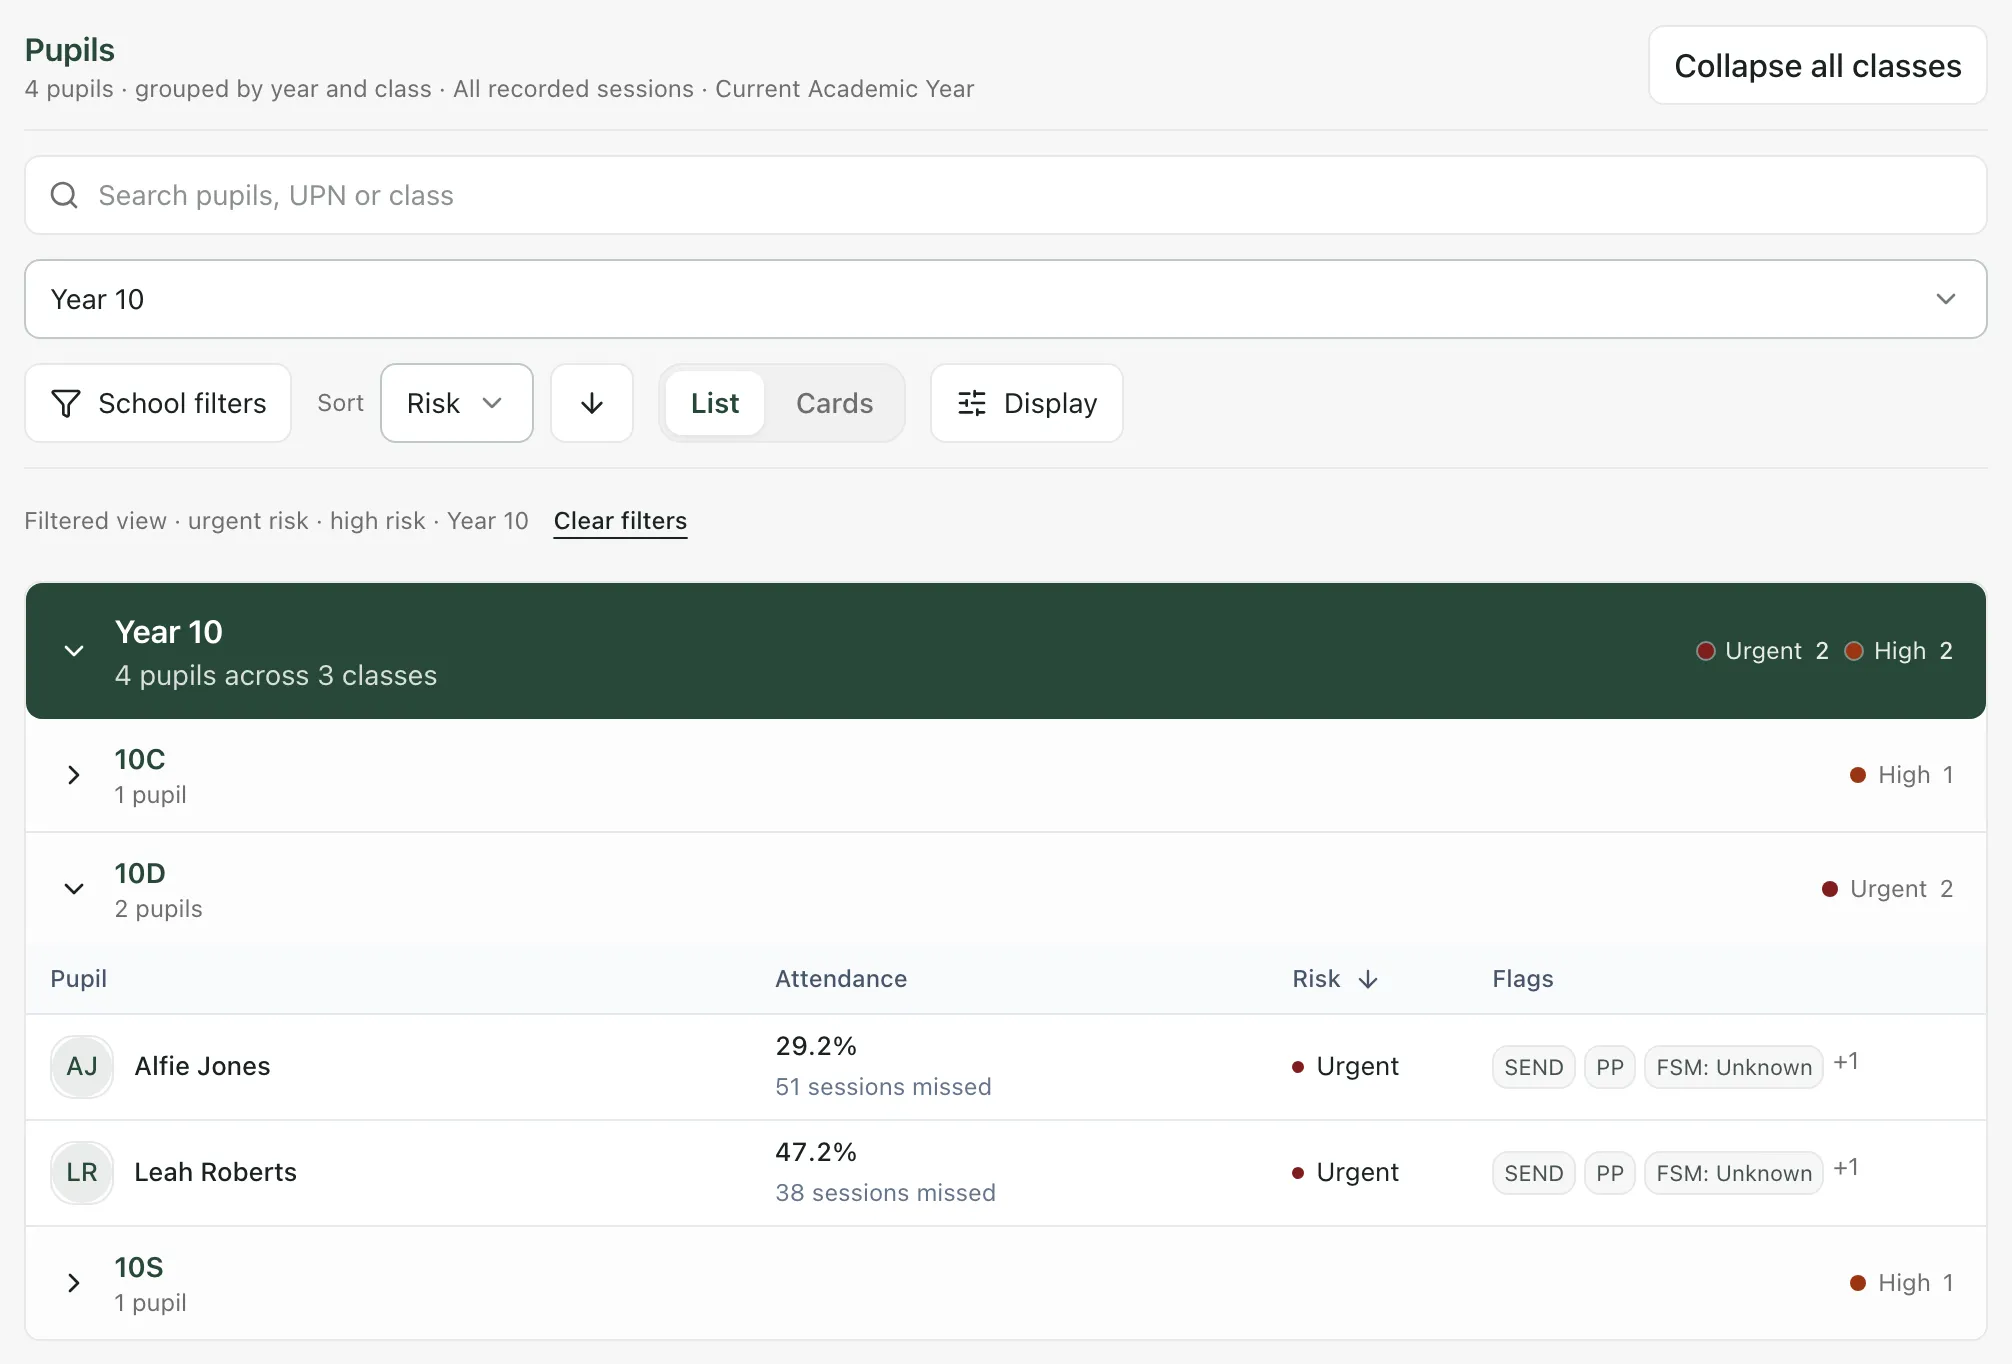Click Flags column header
Image resolution: width=2012 pixels, height=1364 pixels.
(x=1523, y=980)
